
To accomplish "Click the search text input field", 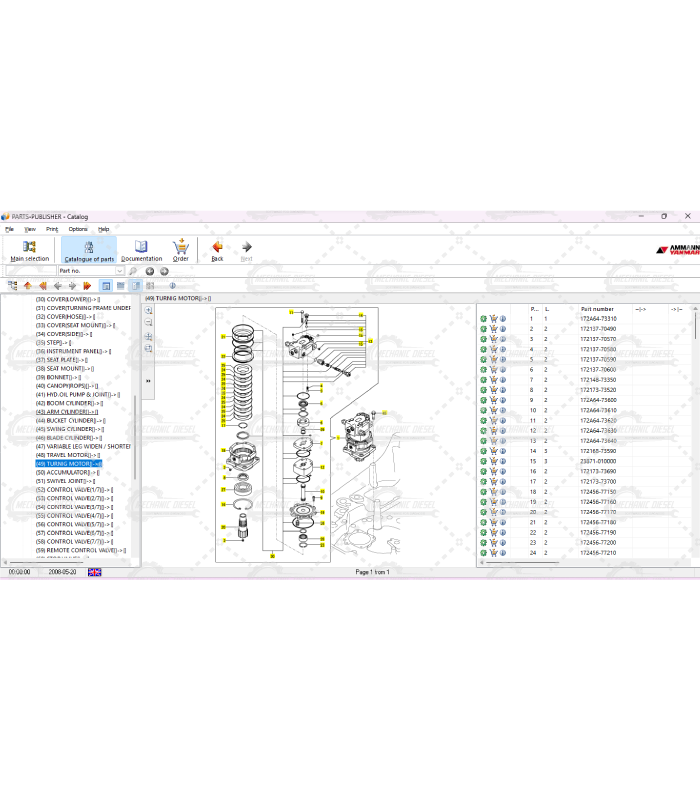I will click(30, 271).
